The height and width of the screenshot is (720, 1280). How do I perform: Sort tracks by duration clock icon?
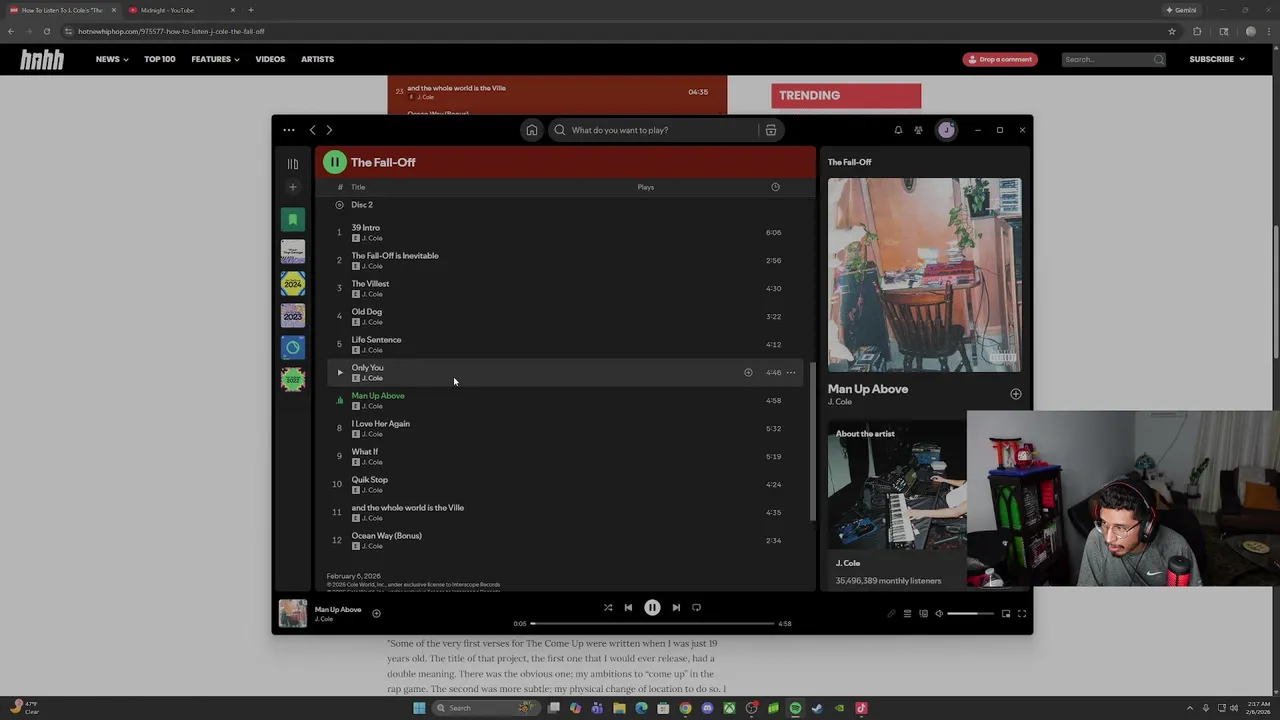[775, 187]
